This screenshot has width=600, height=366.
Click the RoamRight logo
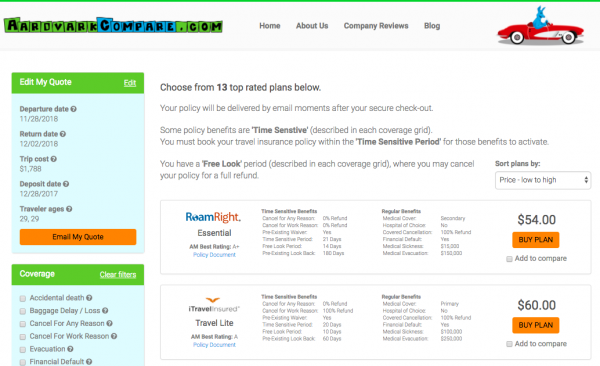click(x=213, y=217)
